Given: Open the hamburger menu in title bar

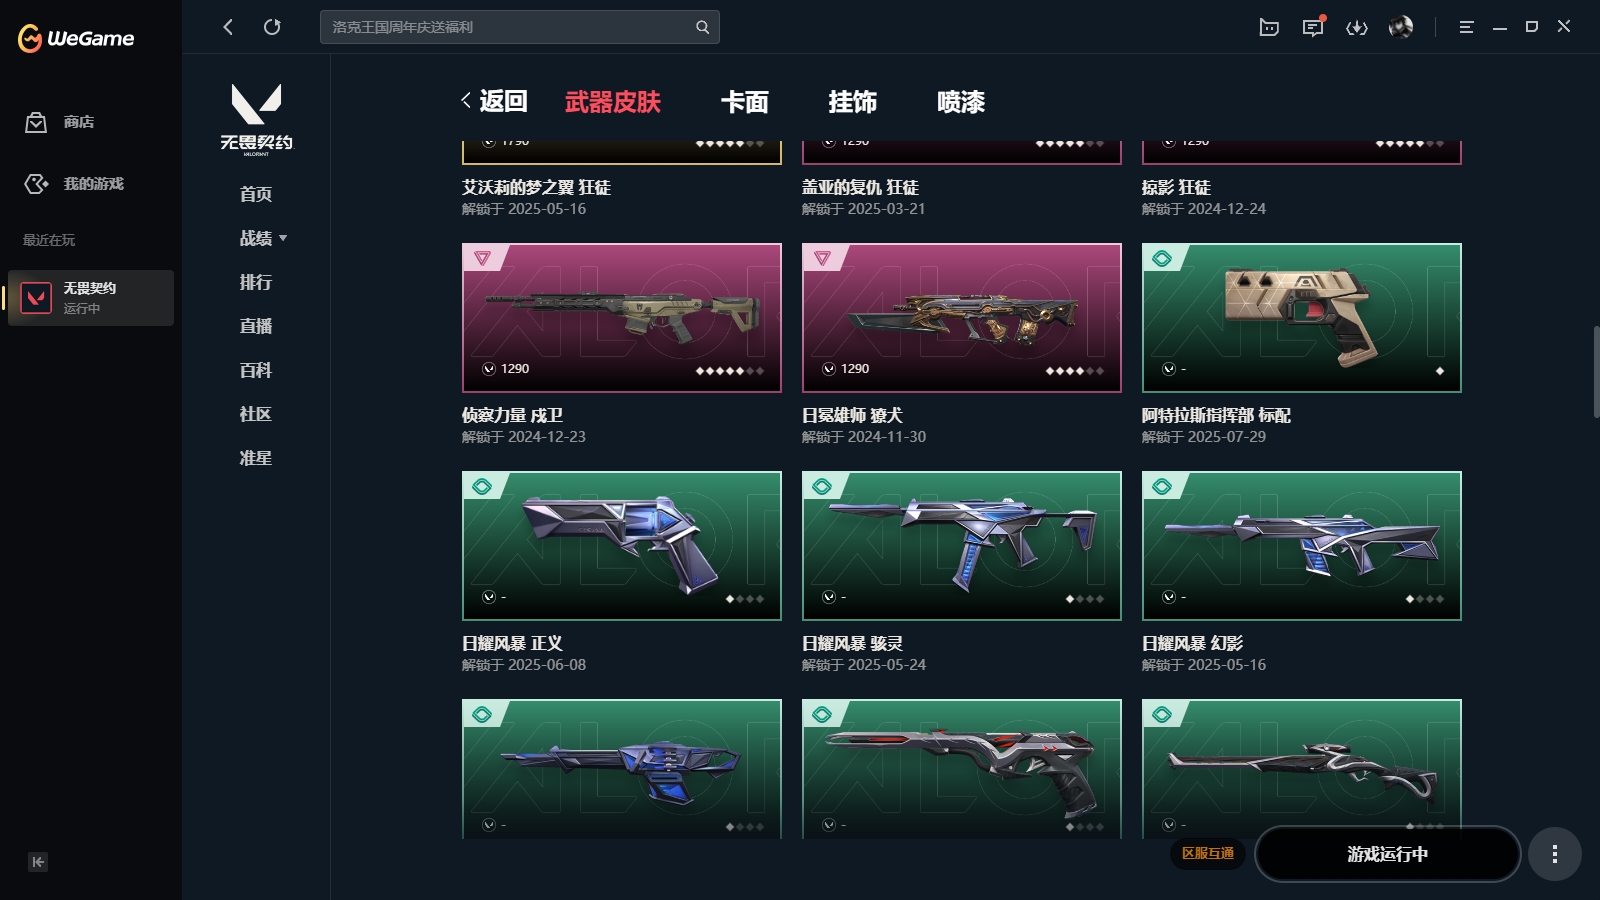Looking at the screenshot, I should coord(1466,27).
